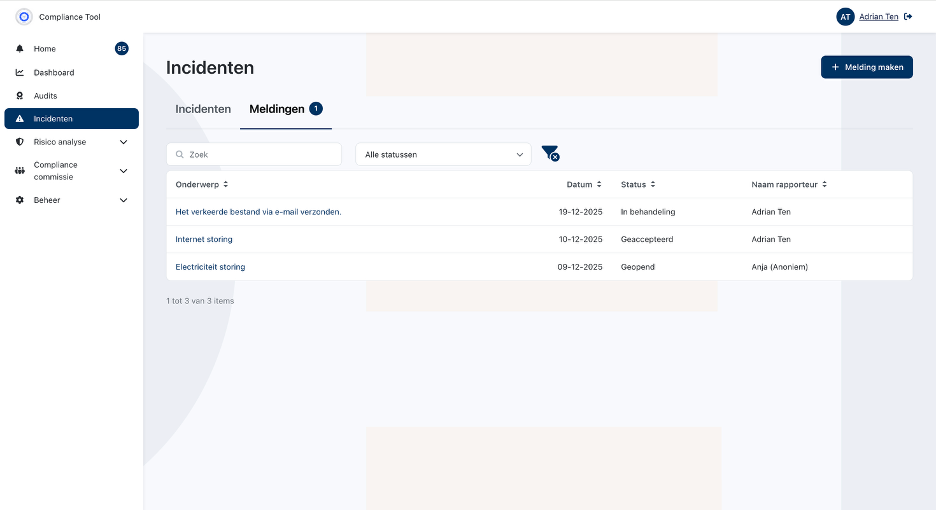Open the Adrian Ten profile link

tap(878, 17)
